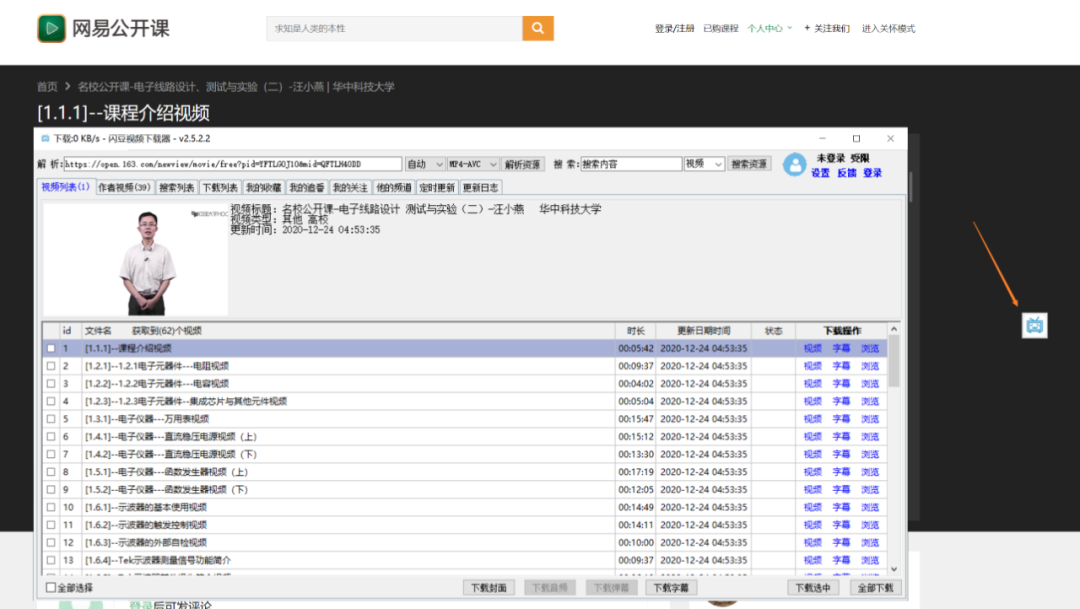The image size is (1080, 609).
Task: Open the 他的频道 tab
Action: coord(393,187)
